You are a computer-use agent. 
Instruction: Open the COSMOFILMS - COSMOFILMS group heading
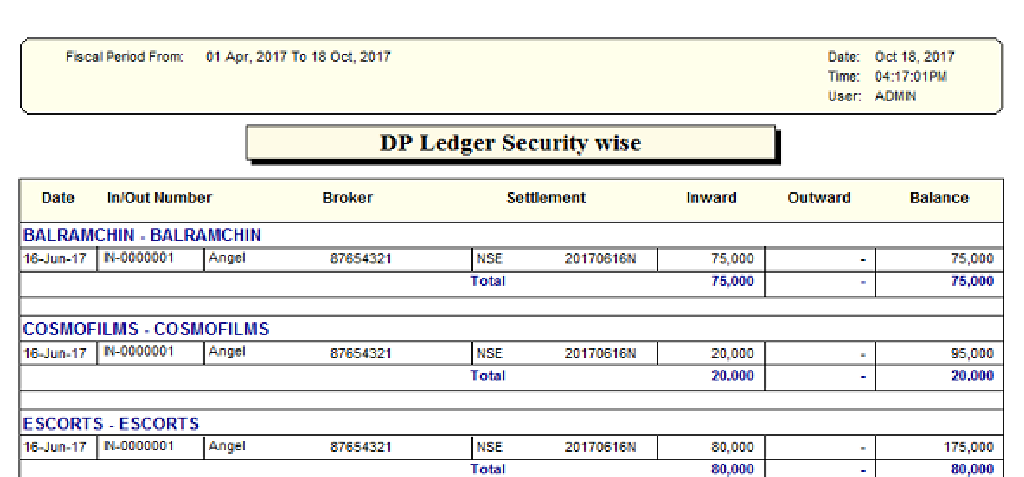point(146,329)
